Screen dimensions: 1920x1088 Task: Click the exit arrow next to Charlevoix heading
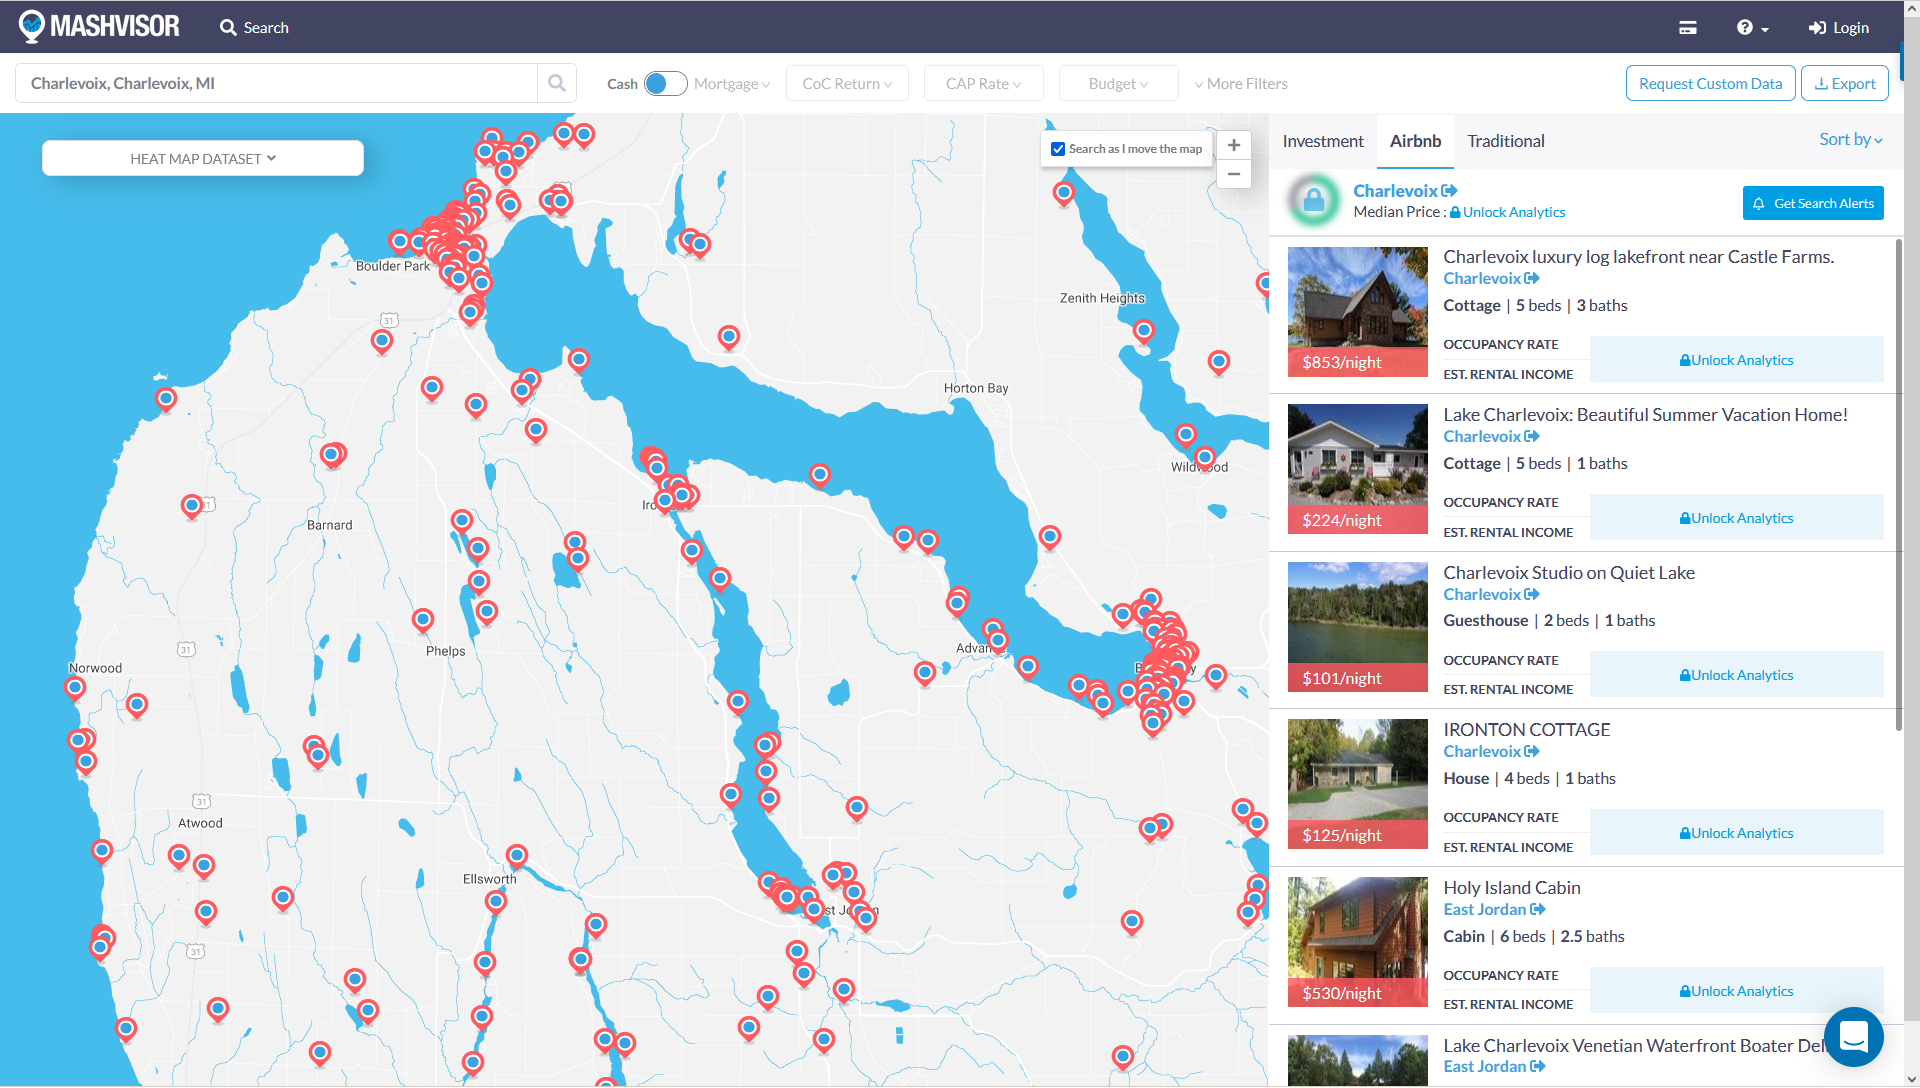click(1450, 191)
